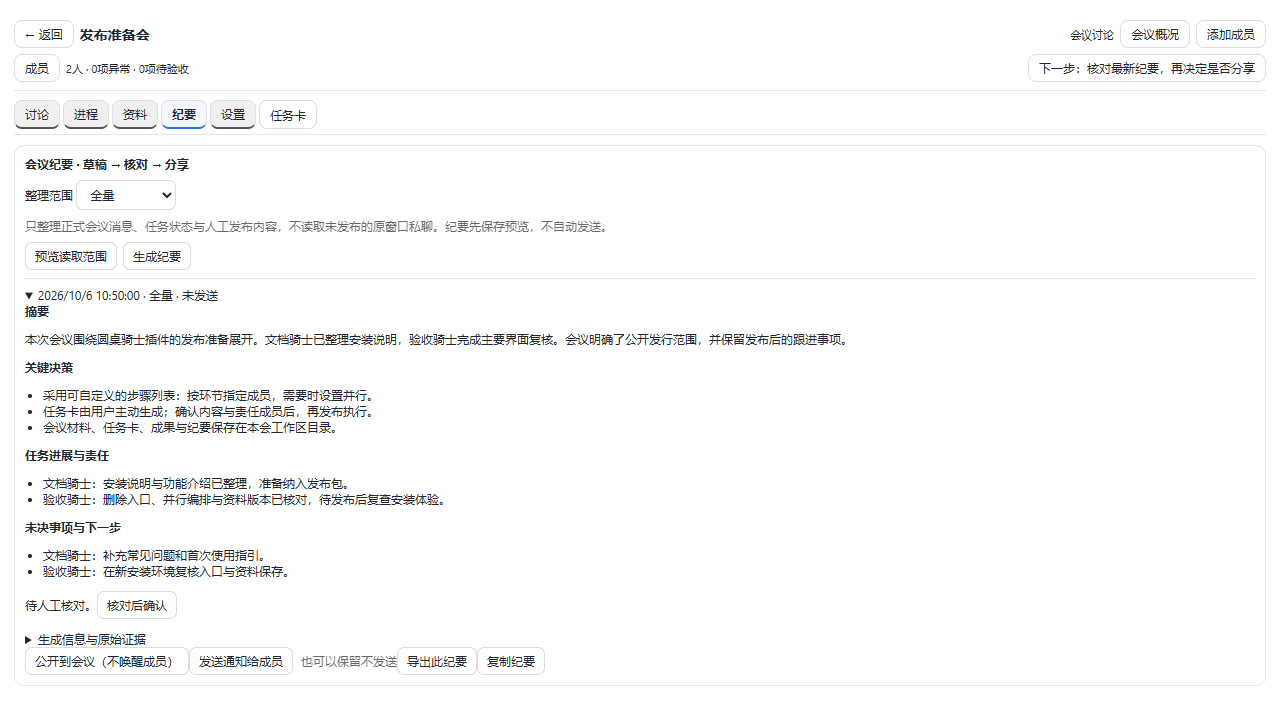
Task: Click 预览读取范围 button
Action: (x=71, y=256)
